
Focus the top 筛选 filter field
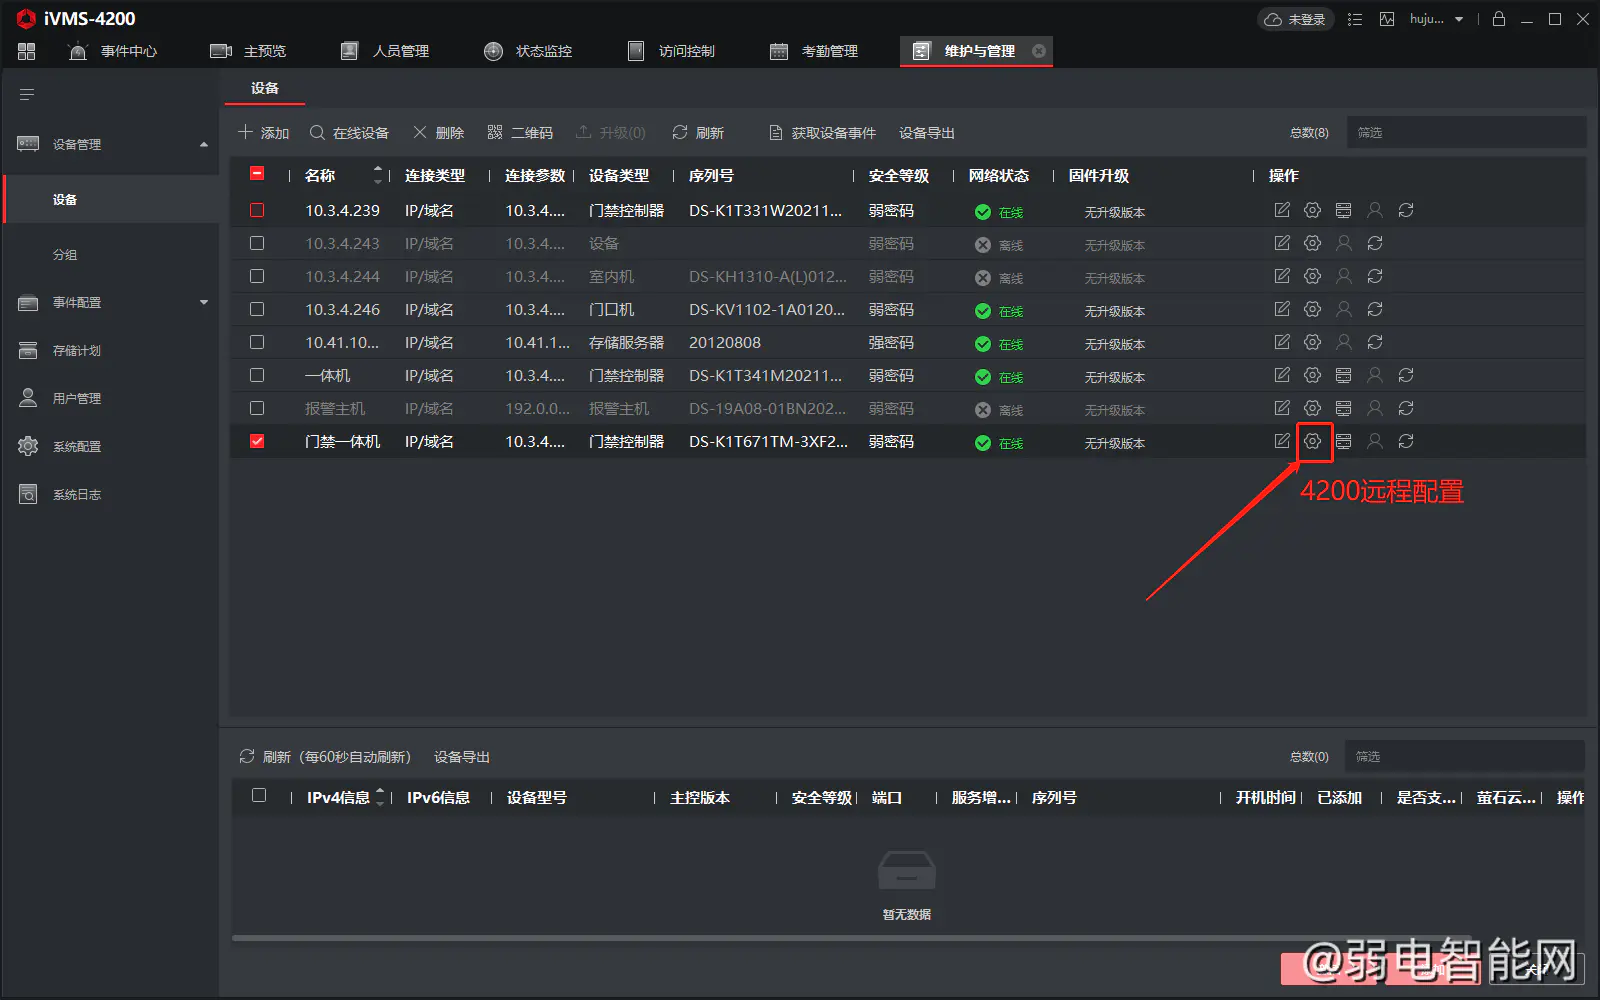tap(1466, 132)
